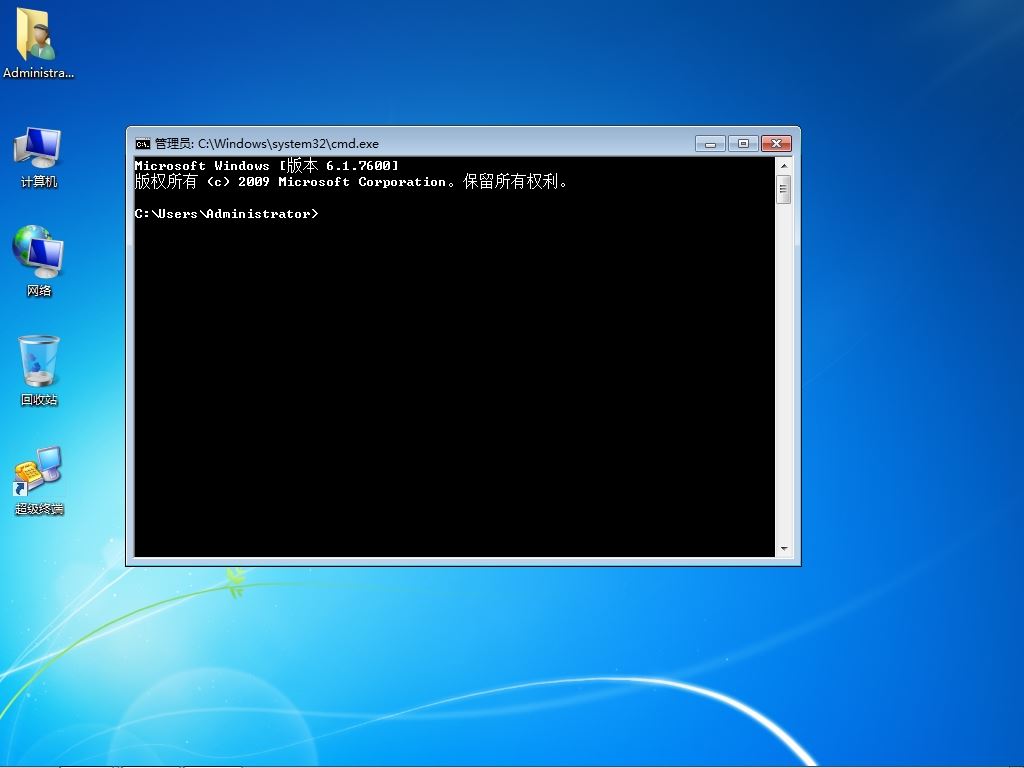Screen dimensions: 1024x768
Task: Click the Microsoft Windows version 6.1.7600 line
Action: [x=266, y=165]
